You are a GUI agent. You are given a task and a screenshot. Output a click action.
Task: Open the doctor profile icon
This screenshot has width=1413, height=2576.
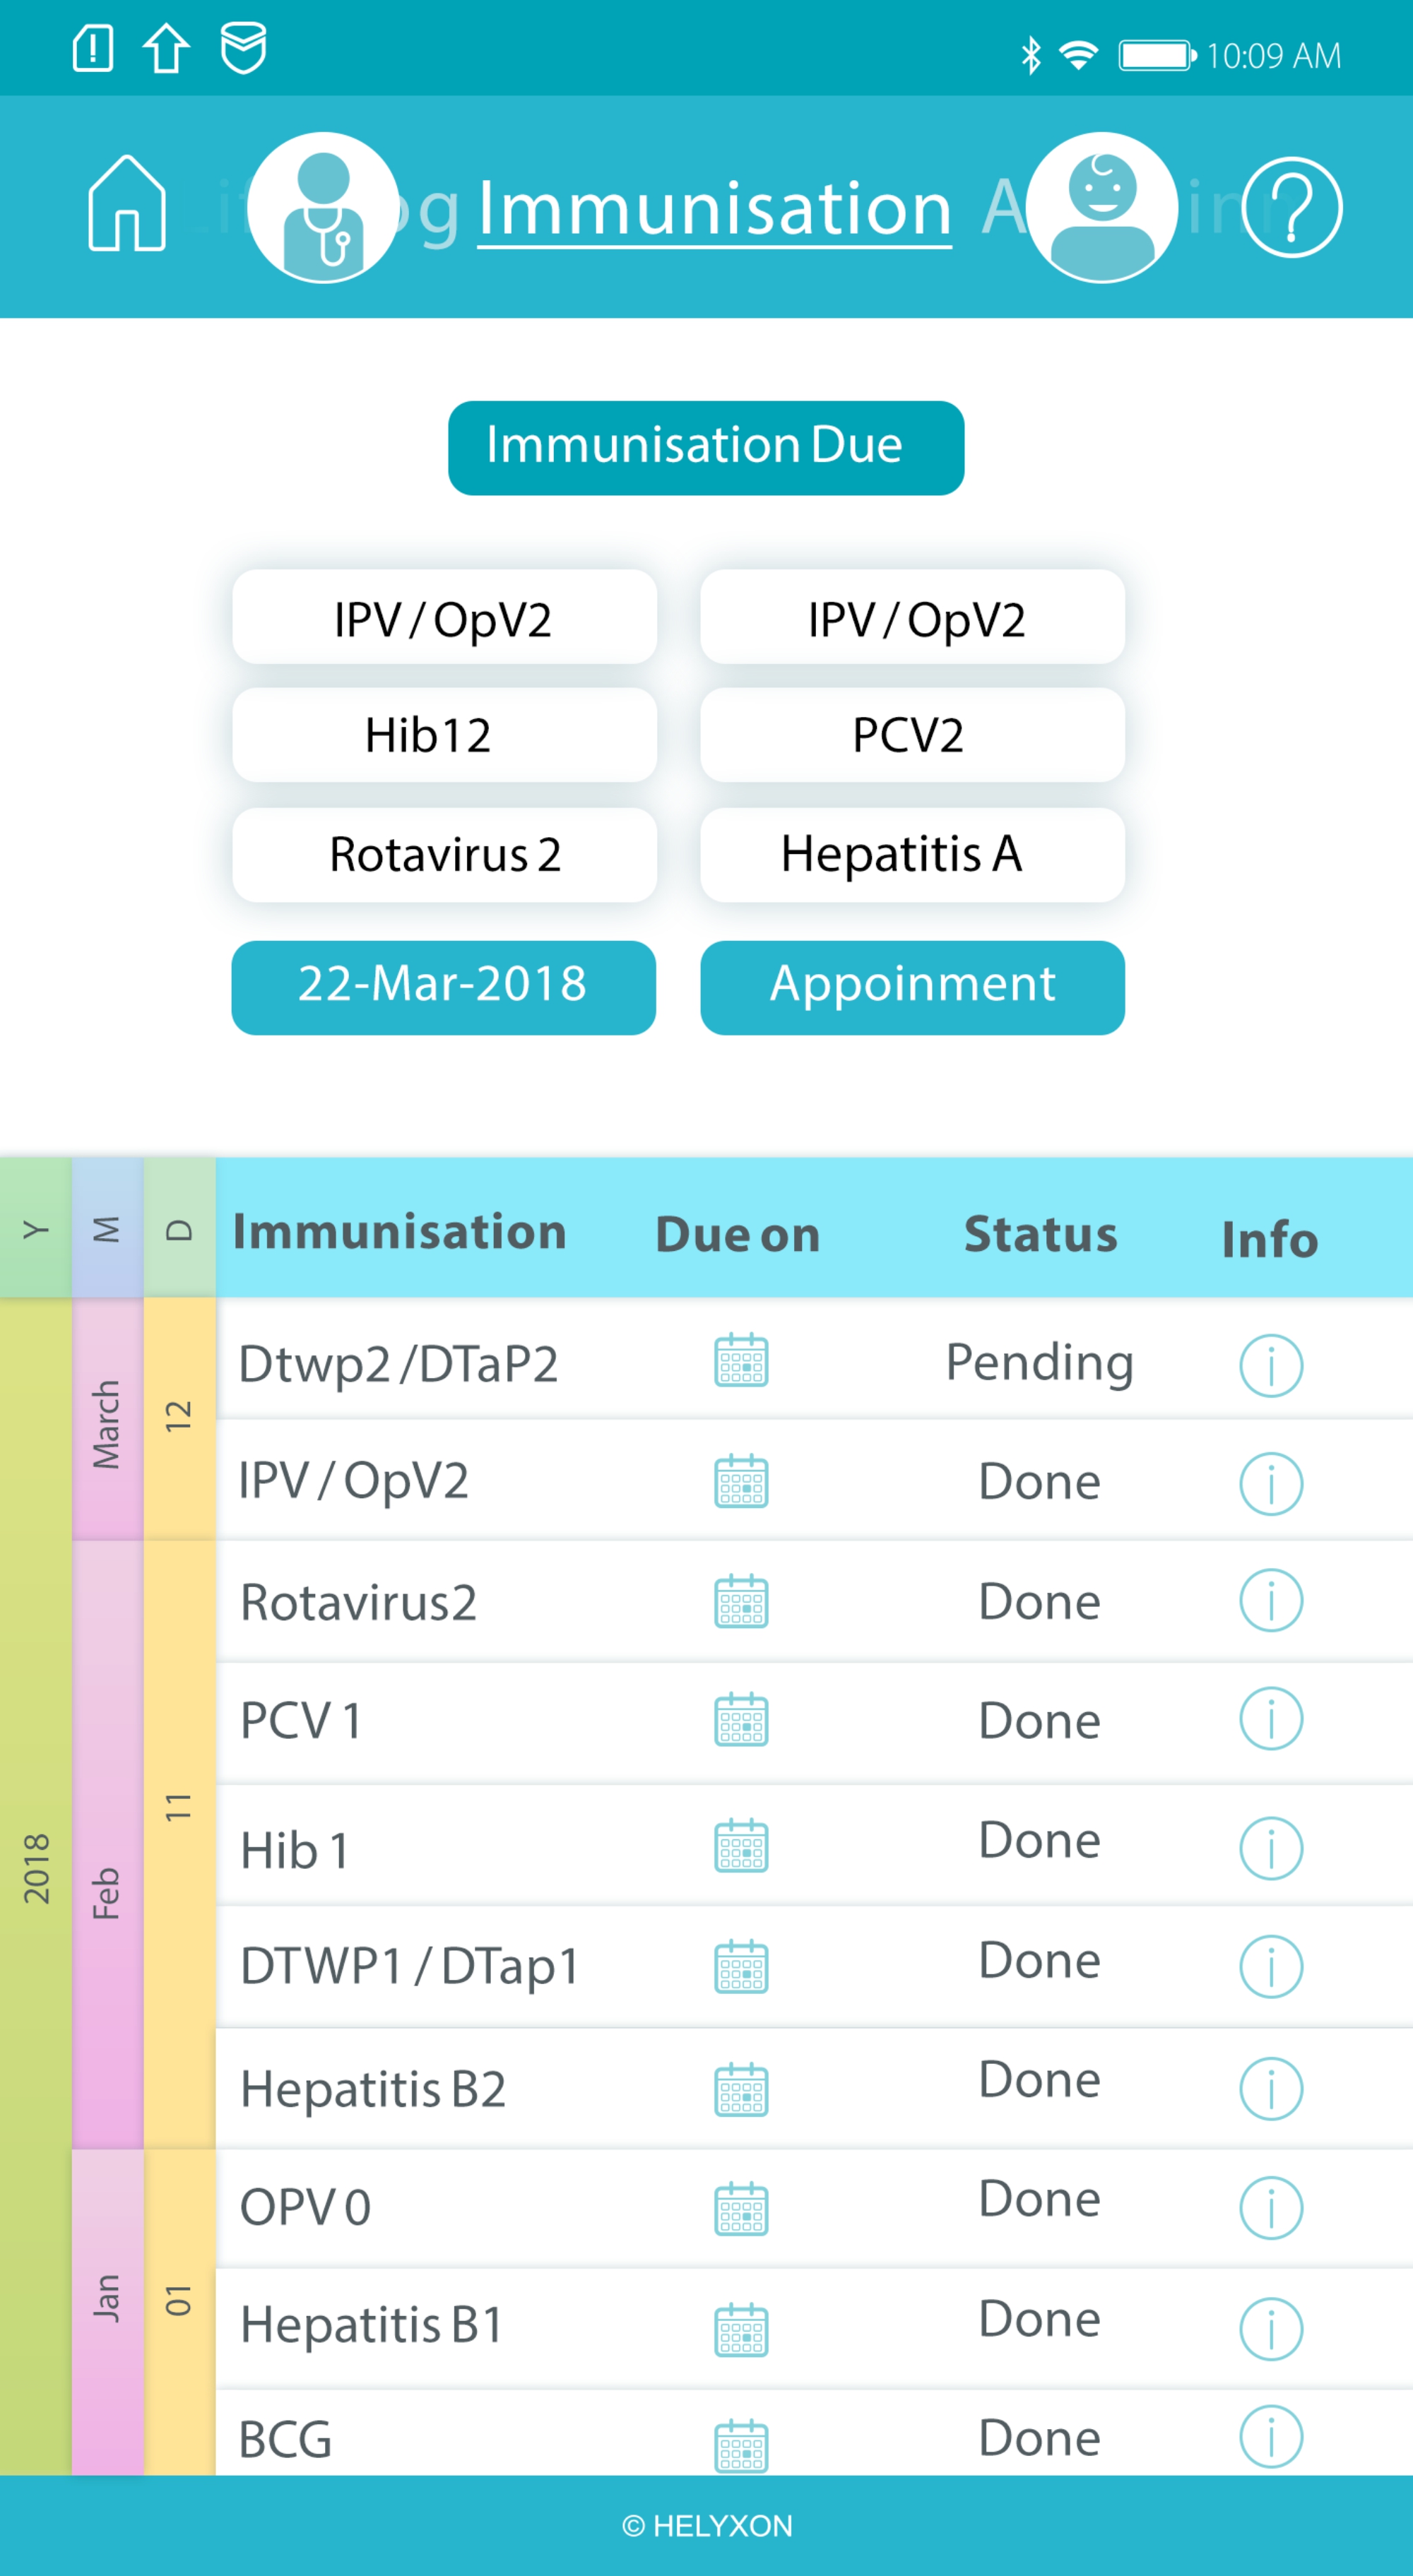tap(322, 208)
